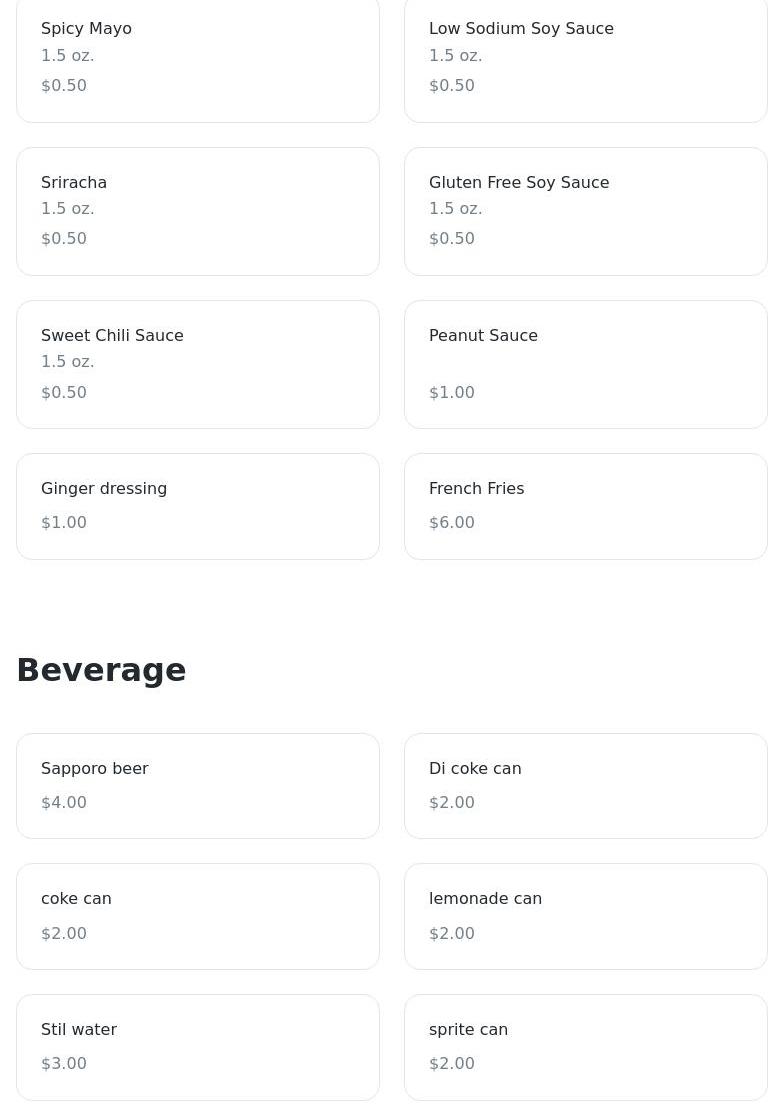The width and height of the screenshot is (784, 1105).
Task: Pick the Sweet Chili Sauce card
Action: [x=198, y=364]
